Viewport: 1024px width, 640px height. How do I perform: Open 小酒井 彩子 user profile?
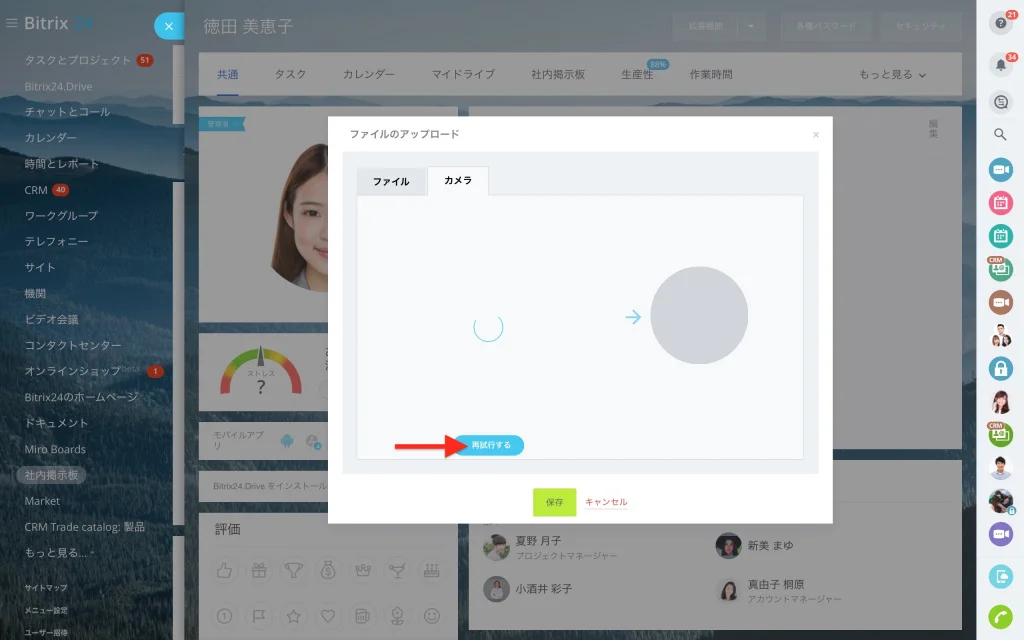click(x=543, y=588)
